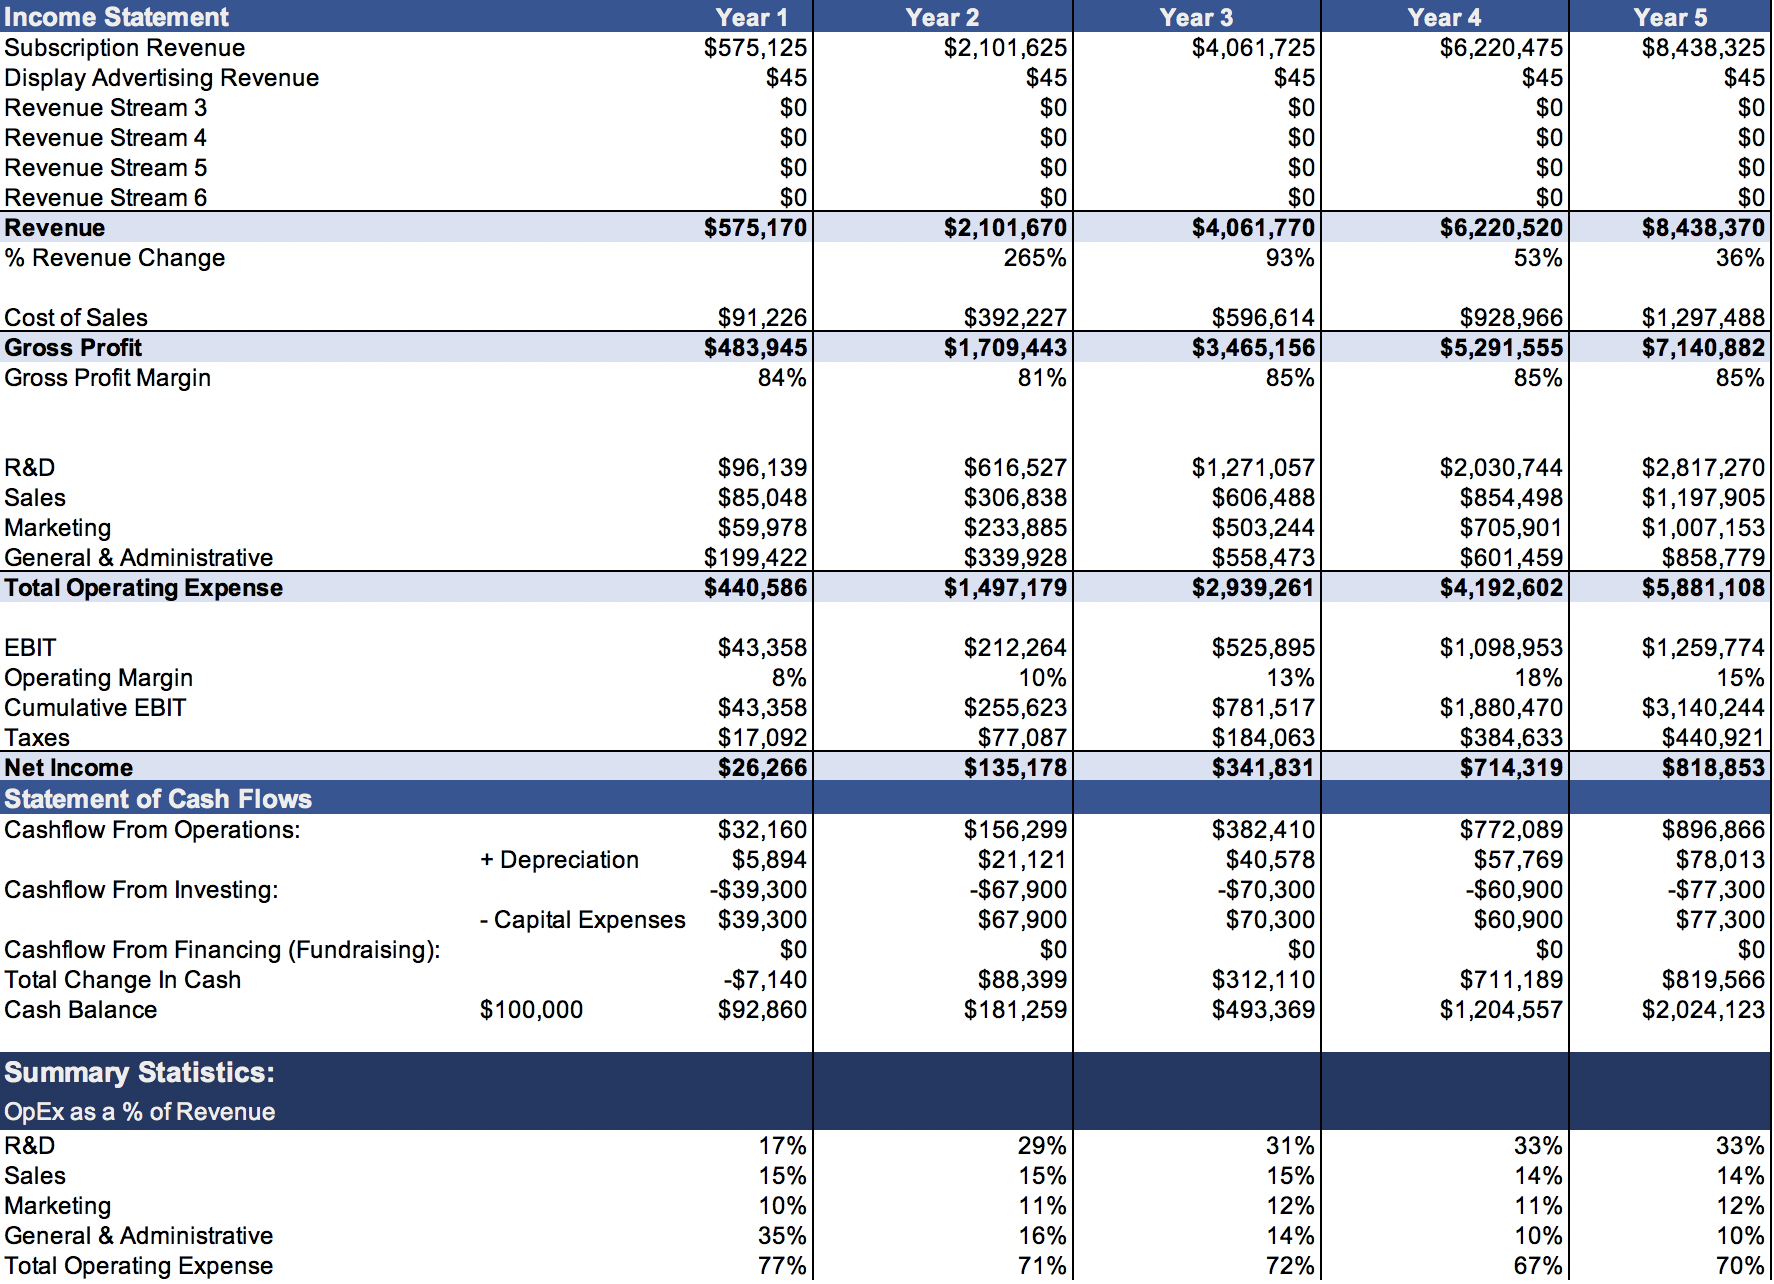Image resolution: width=1774 pixels, height=1284 pixels.
Task: Click the Summary Statistics header
Action: [139, 1072]
